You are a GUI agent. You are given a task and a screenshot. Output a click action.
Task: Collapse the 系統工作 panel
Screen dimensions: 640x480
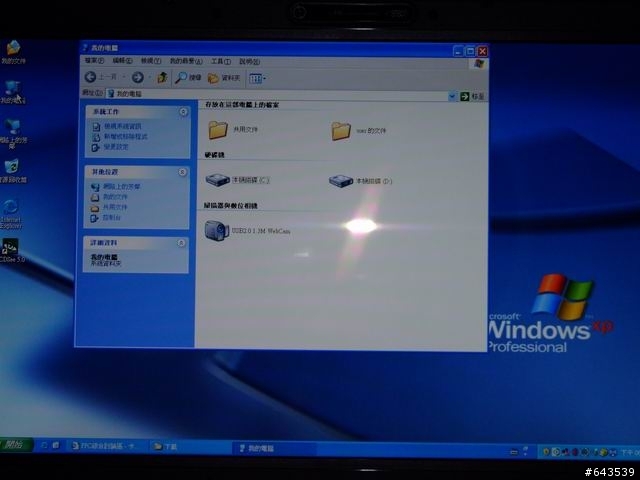click(x=183, y=112)
